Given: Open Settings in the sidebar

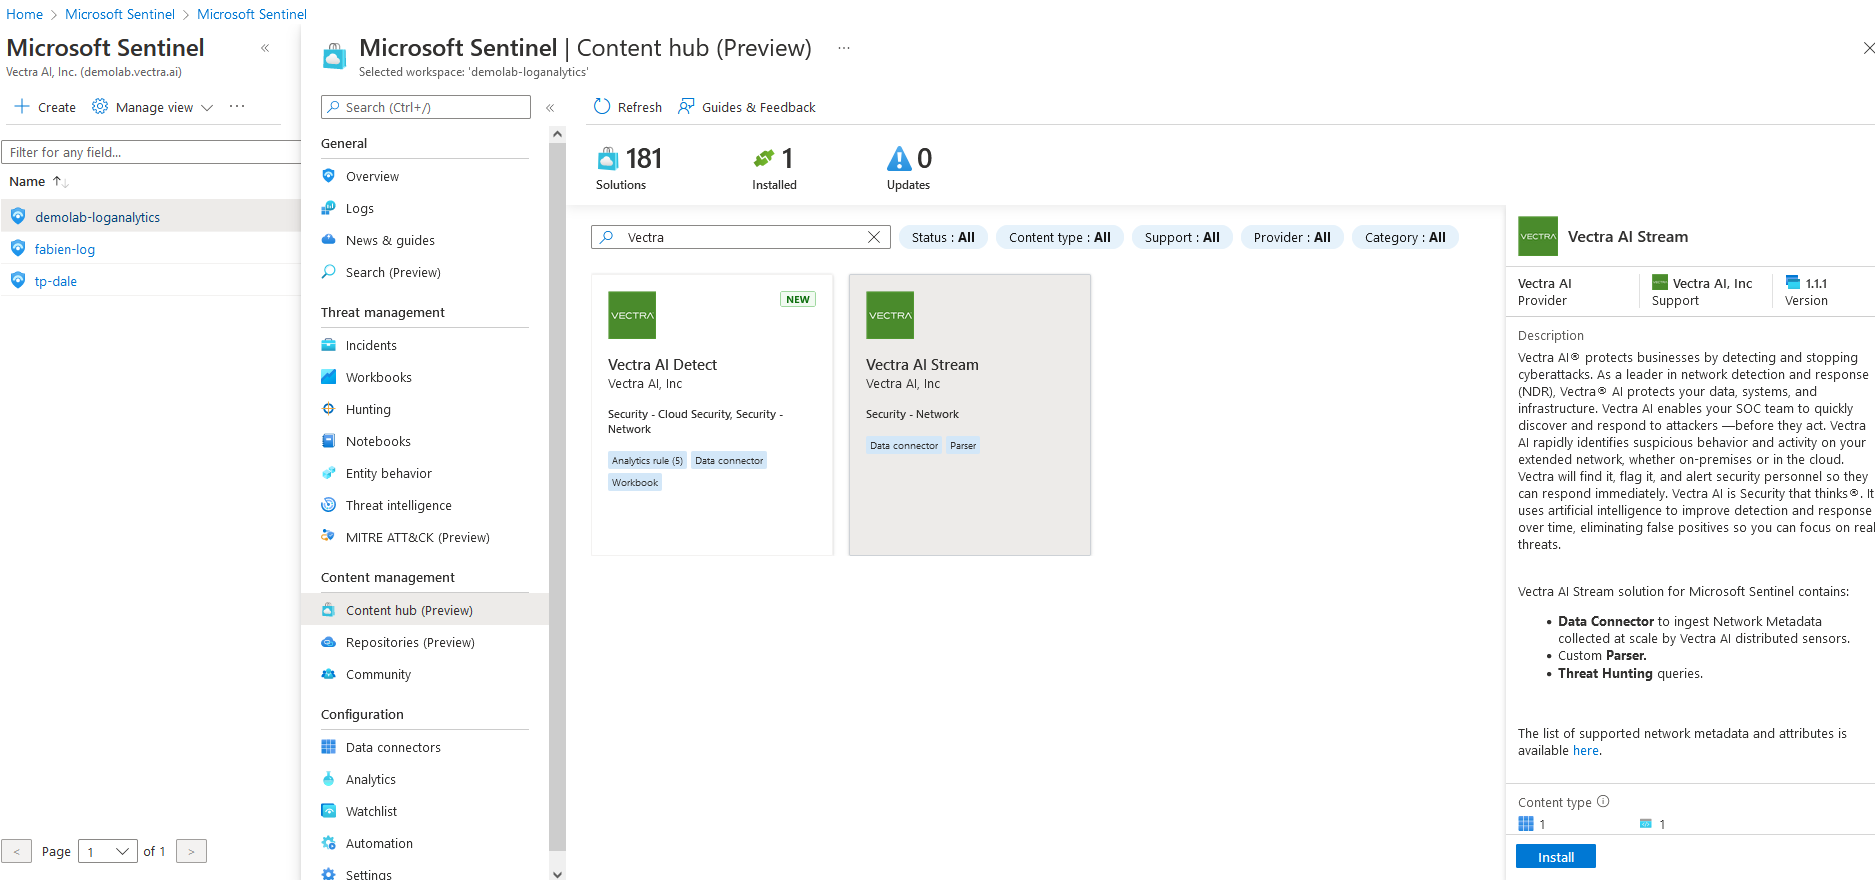Looking at the screenshot, I should (x=368, y=874).
